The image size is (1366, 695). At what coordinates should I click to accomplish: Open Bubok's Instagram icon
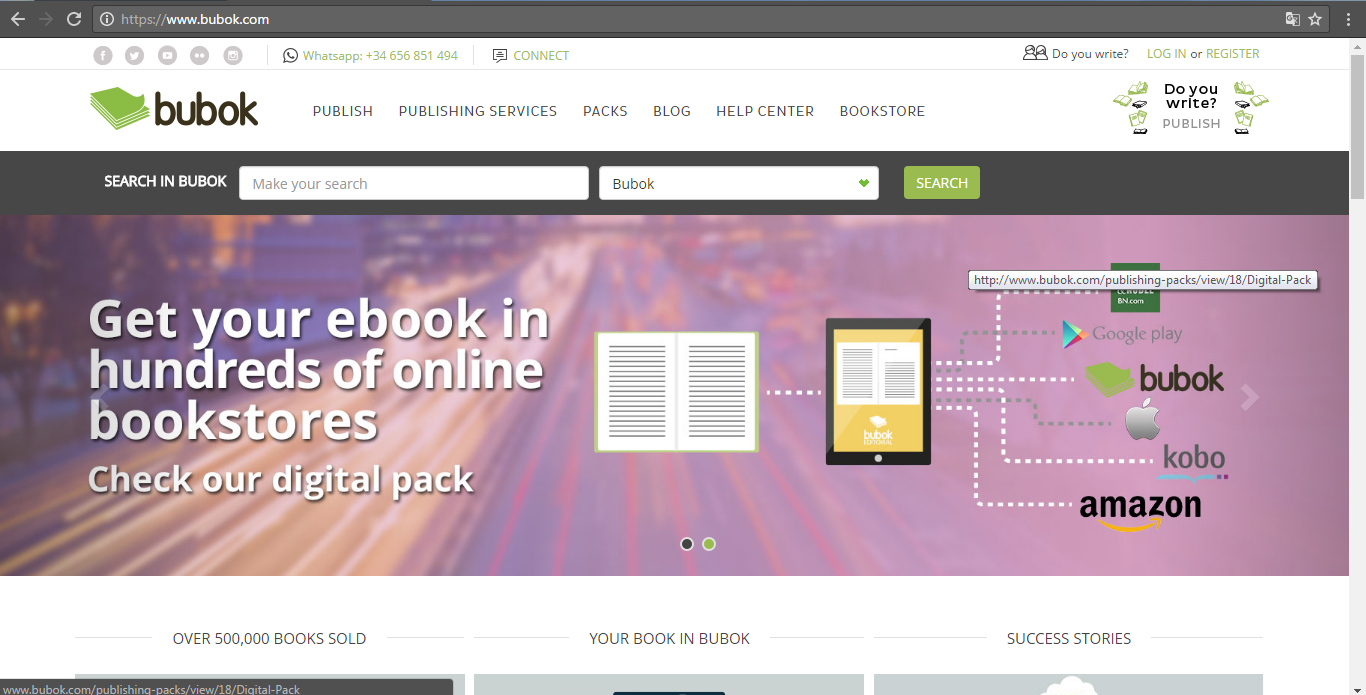(233, 56)
